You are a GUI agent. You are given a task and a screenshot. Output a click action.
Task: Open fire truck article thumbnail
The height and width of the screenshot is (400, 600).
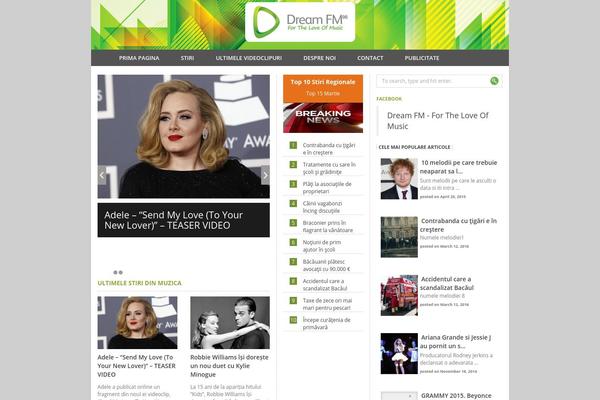tap(399, 295)
